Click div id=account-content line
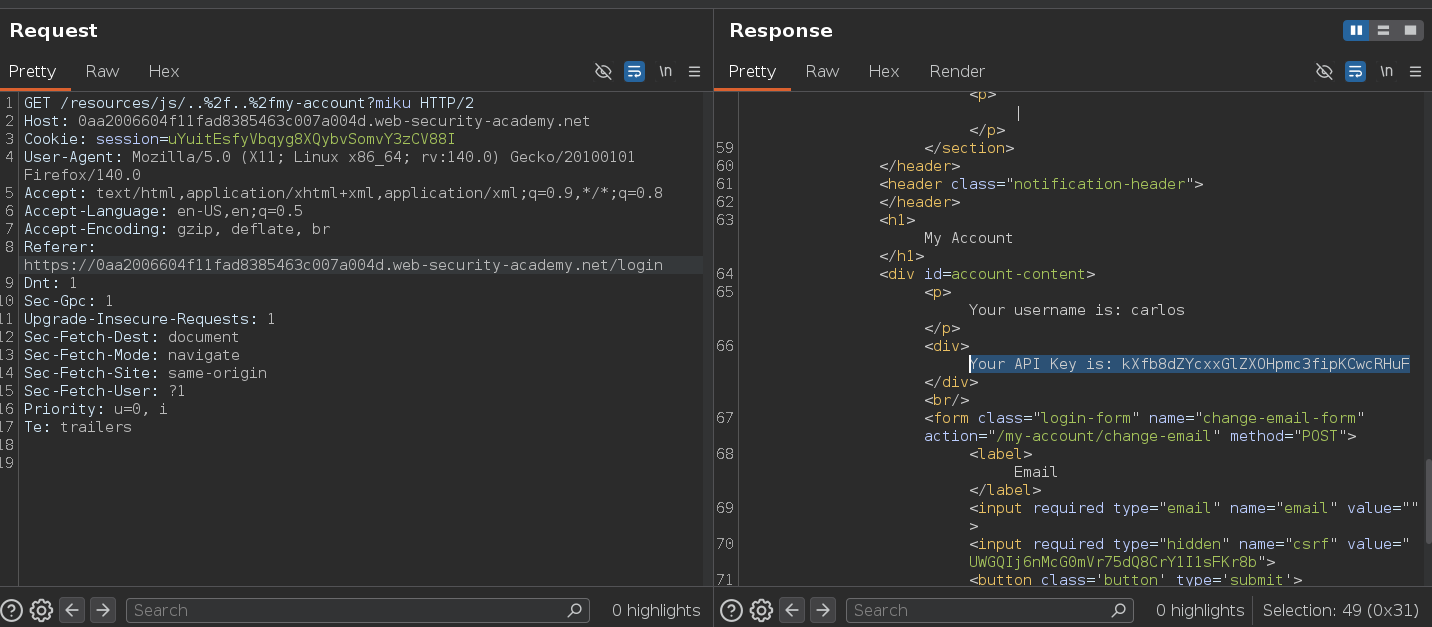The height and width of the screenshot is (627, 1432). coord(987,274)
